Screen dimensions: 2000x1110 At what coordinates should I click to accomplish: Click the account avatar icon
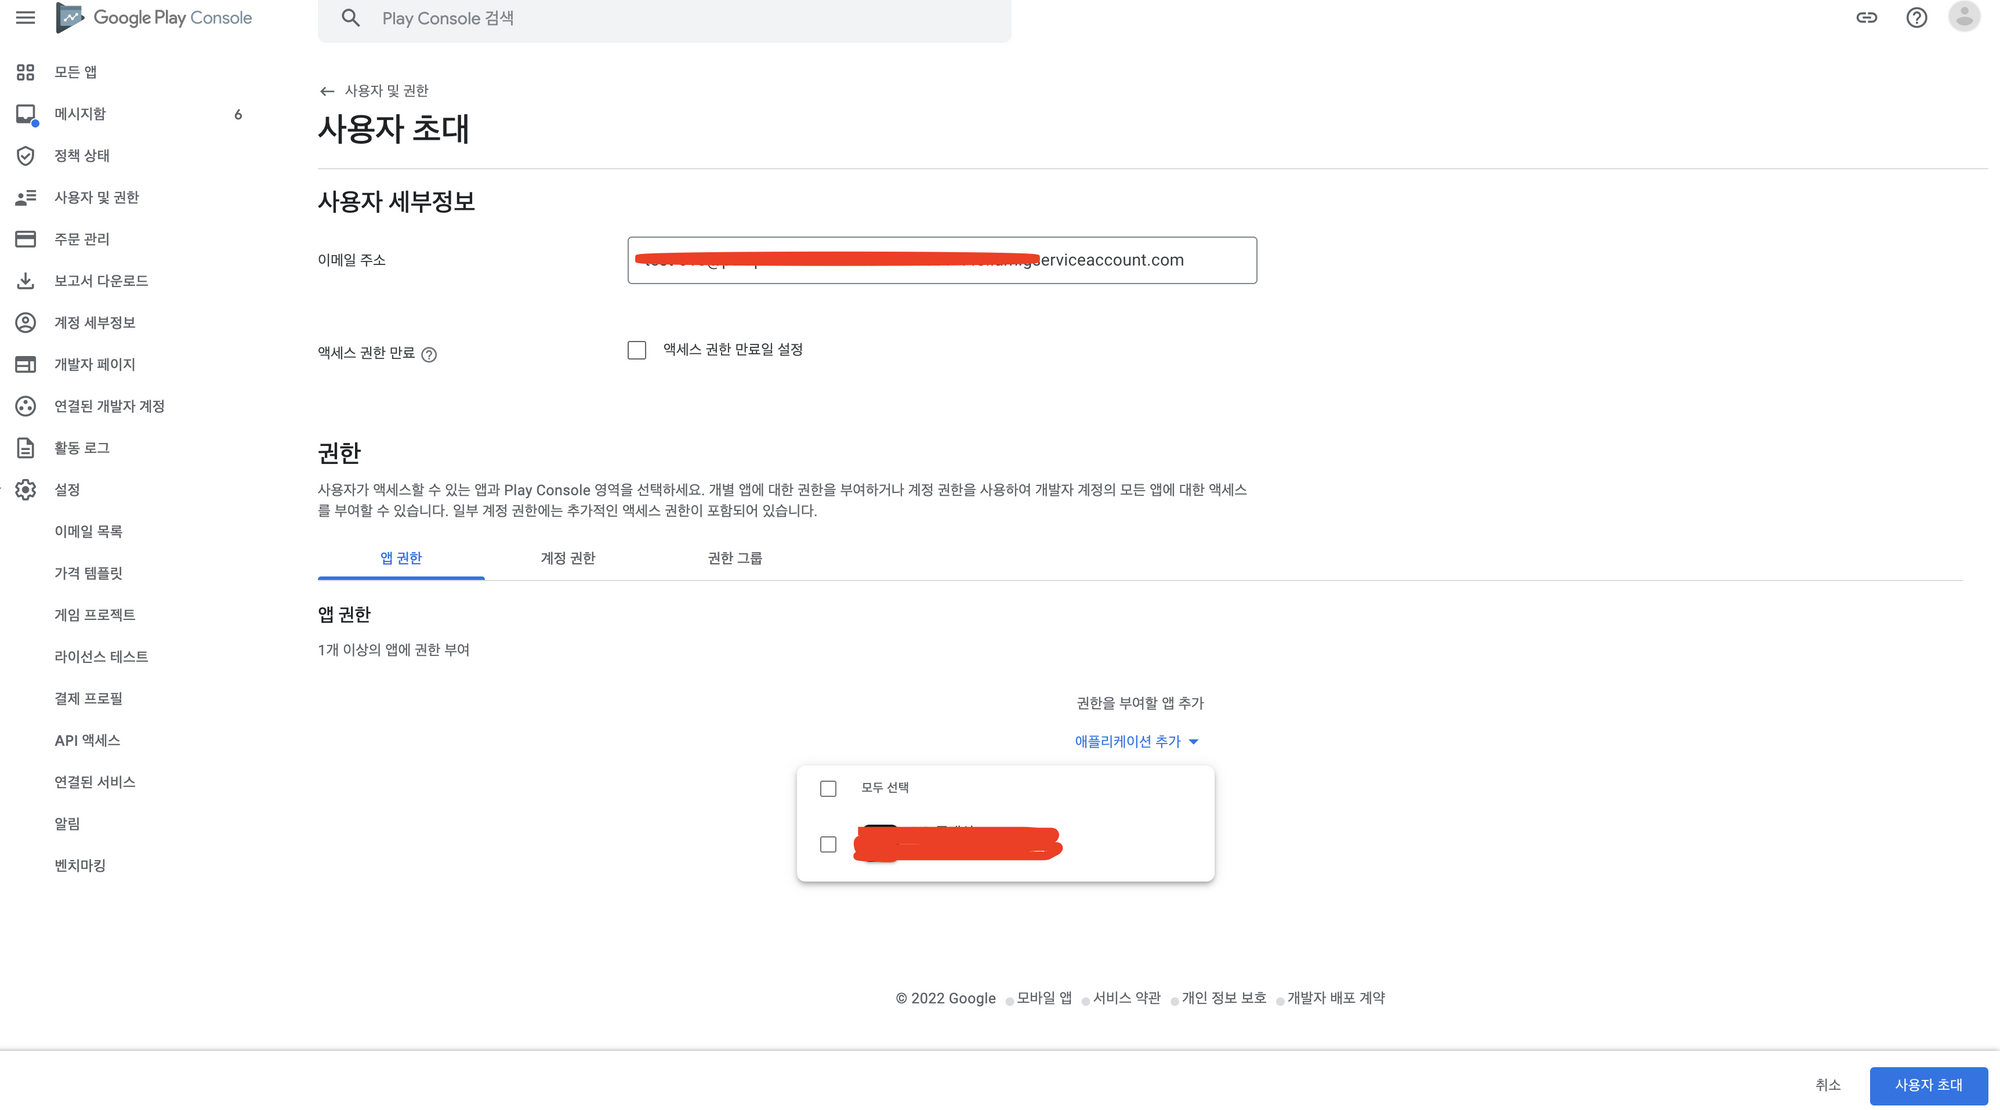coord(1964,17)
